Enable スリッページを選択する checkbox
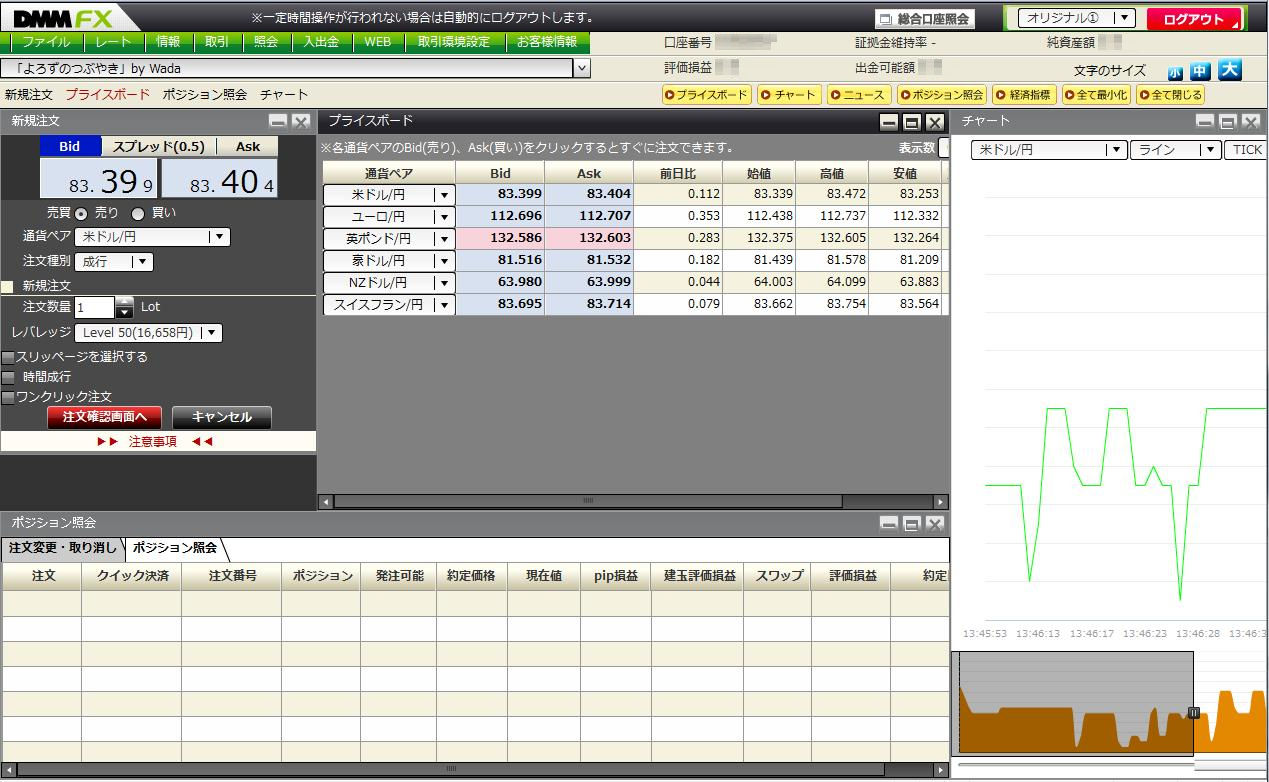 (8, 357)
